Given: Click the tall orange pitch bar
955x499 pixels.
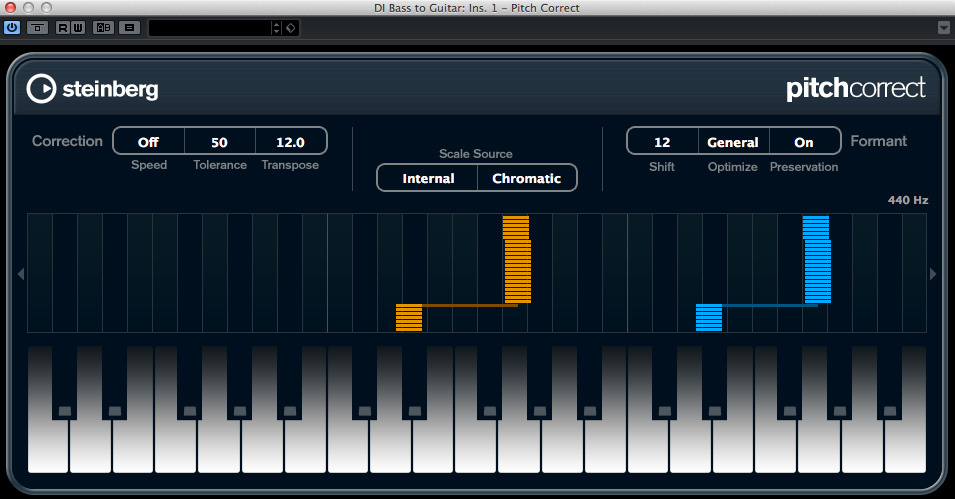Looking at the screenshot, I should coord(517,260).
